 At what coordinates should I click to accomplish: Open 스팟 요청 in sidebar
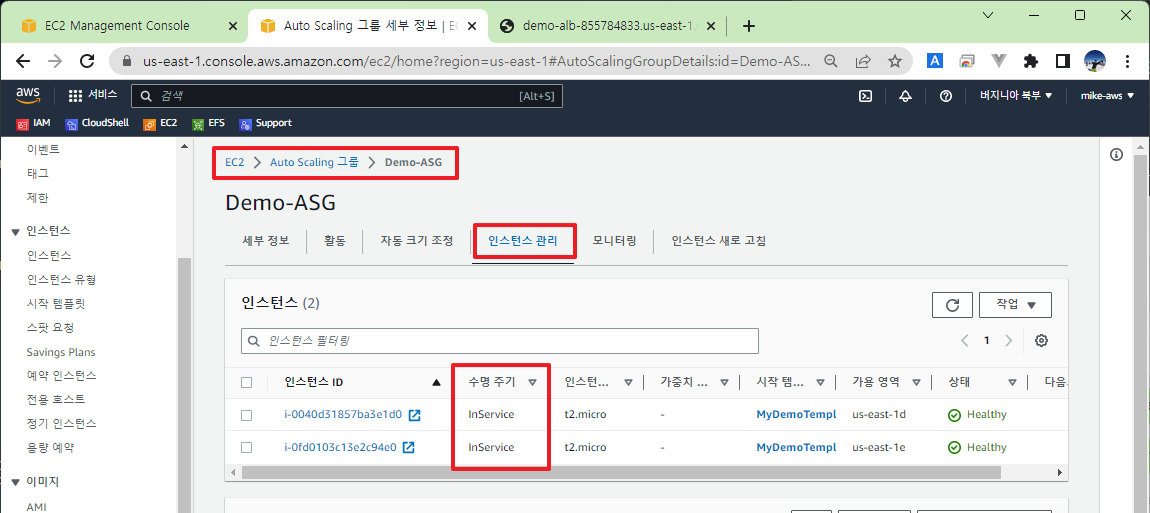click(50, 327)
